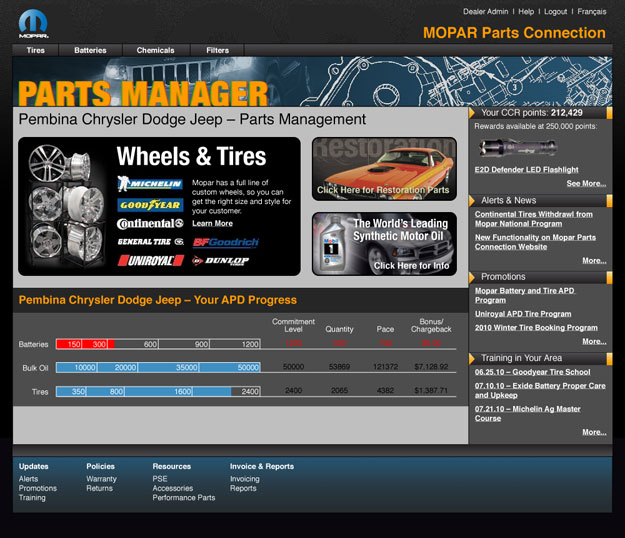
Task: Open the Tires tab
Action: point(35,50)
